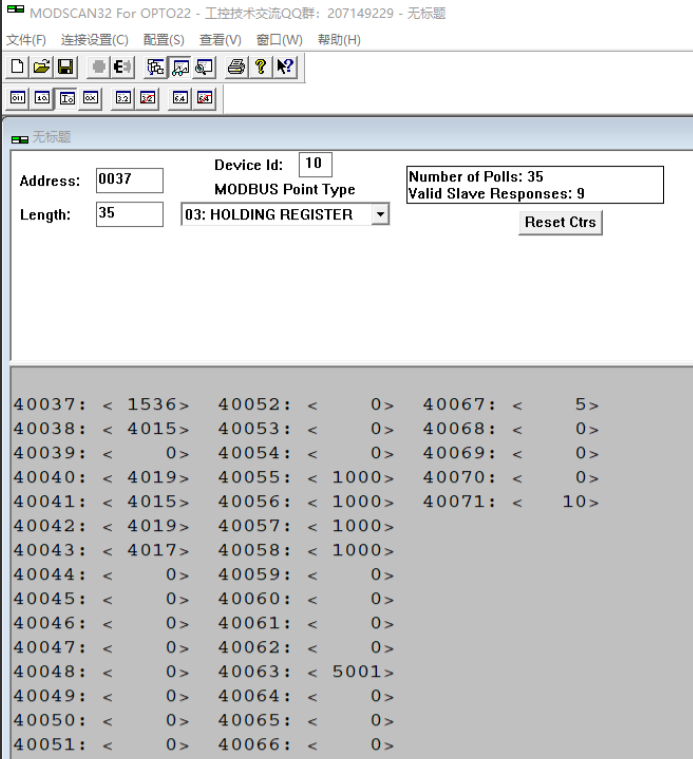Open a file with the folder icon
Screen dimensions: 693x759
42,67
